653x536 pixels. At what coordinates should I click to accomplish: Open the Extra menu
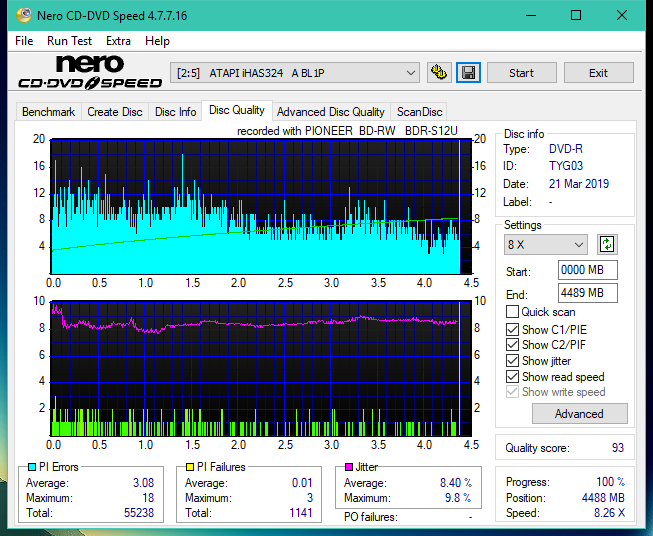[x=118, y=41]
